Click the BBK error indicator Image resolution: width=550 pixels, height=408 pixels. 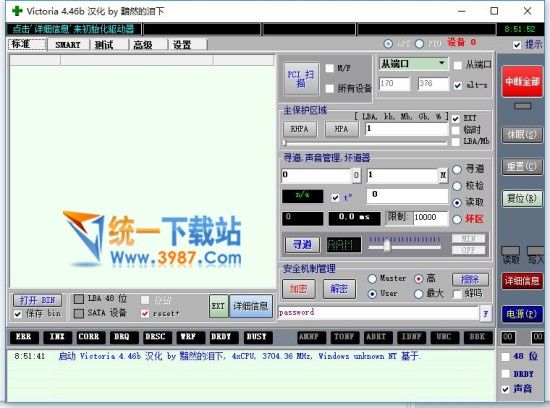point(477,337)
